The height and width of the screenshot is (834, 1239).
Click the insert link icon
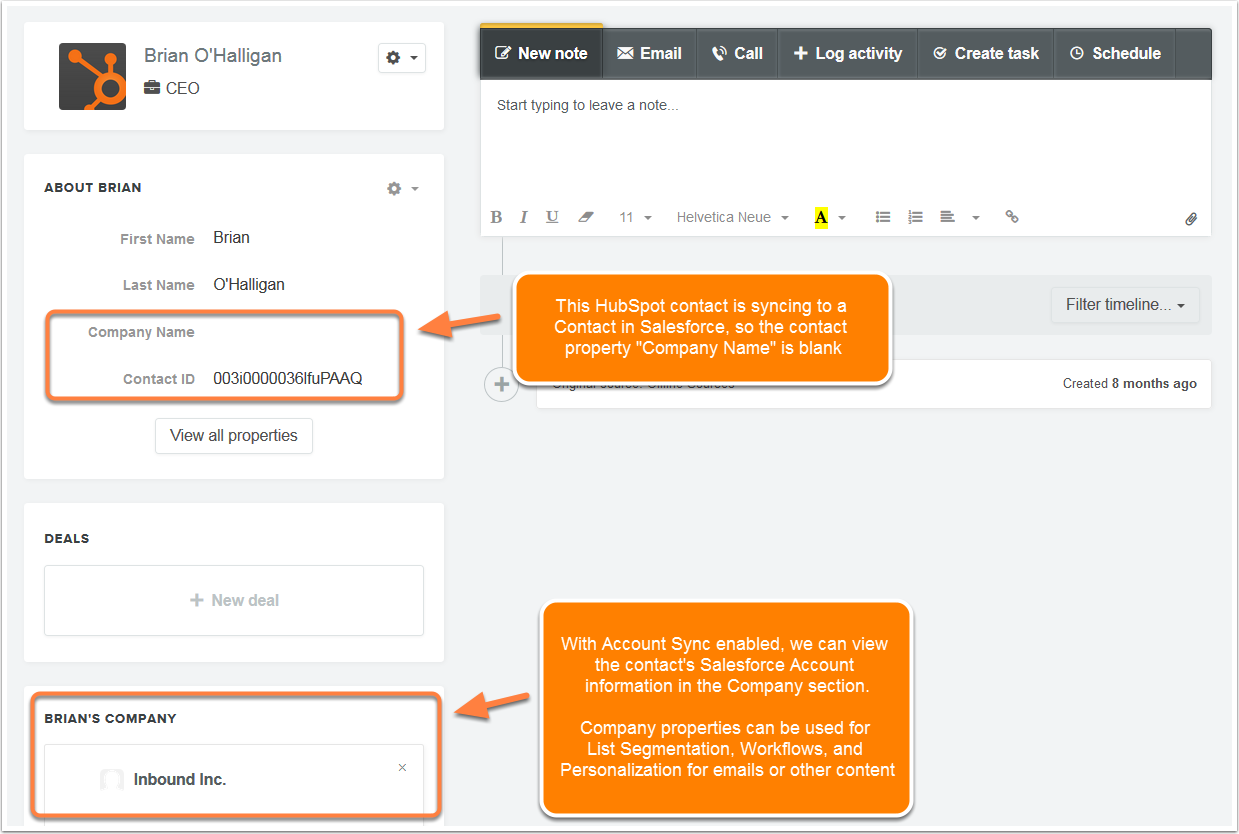tap(1012, 217)
